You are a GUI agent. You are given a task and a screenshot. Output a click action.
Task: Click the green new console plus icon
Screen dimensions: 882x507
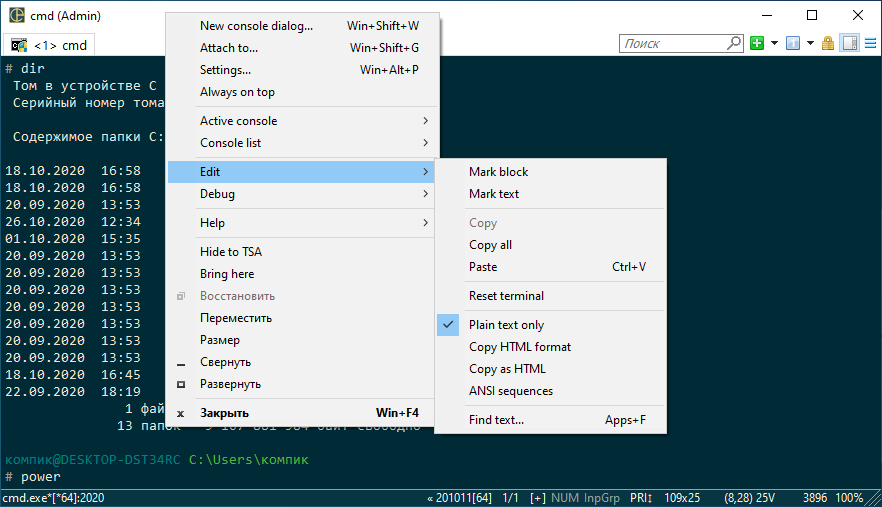click(757, 44)
